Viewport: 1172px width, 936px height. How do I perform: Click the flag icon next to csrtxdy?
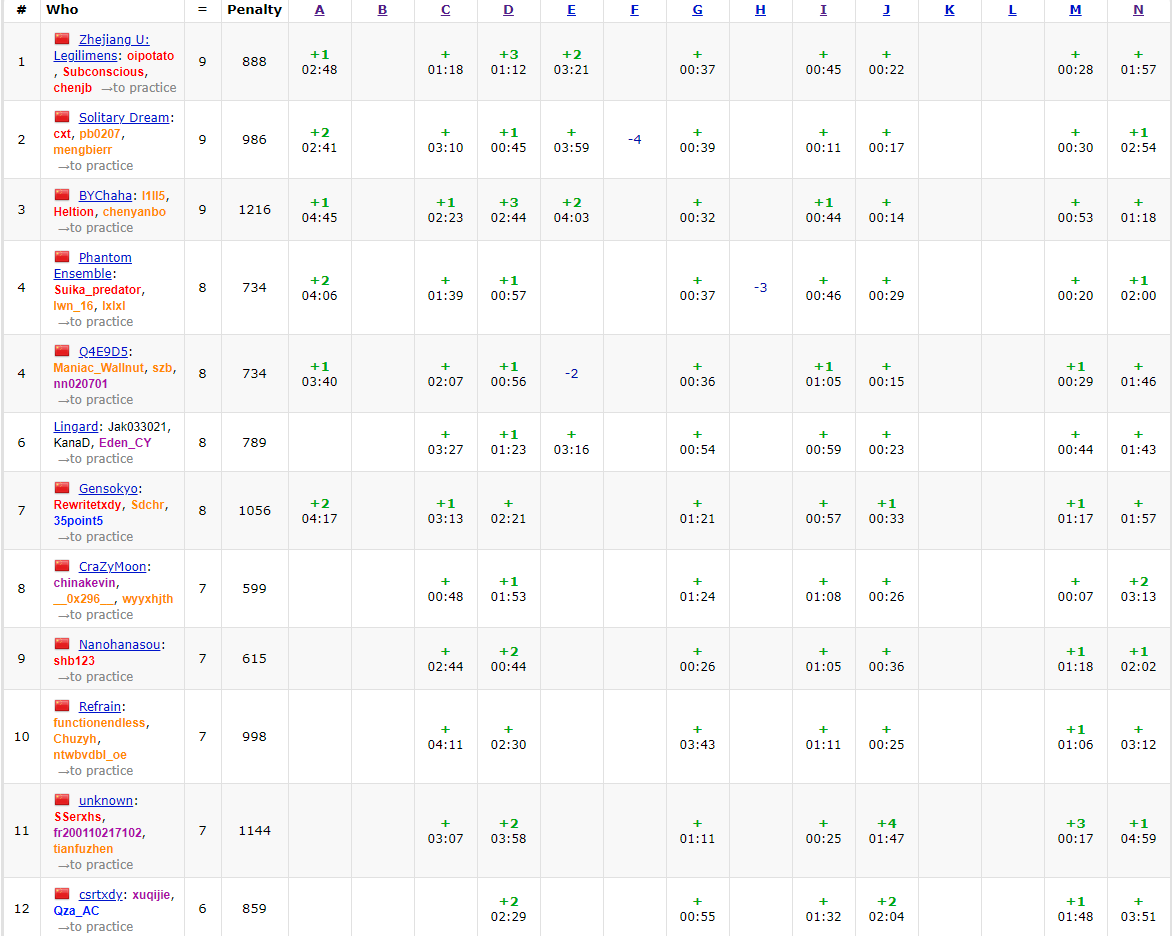pyautogui.click(x=62, y=894)
